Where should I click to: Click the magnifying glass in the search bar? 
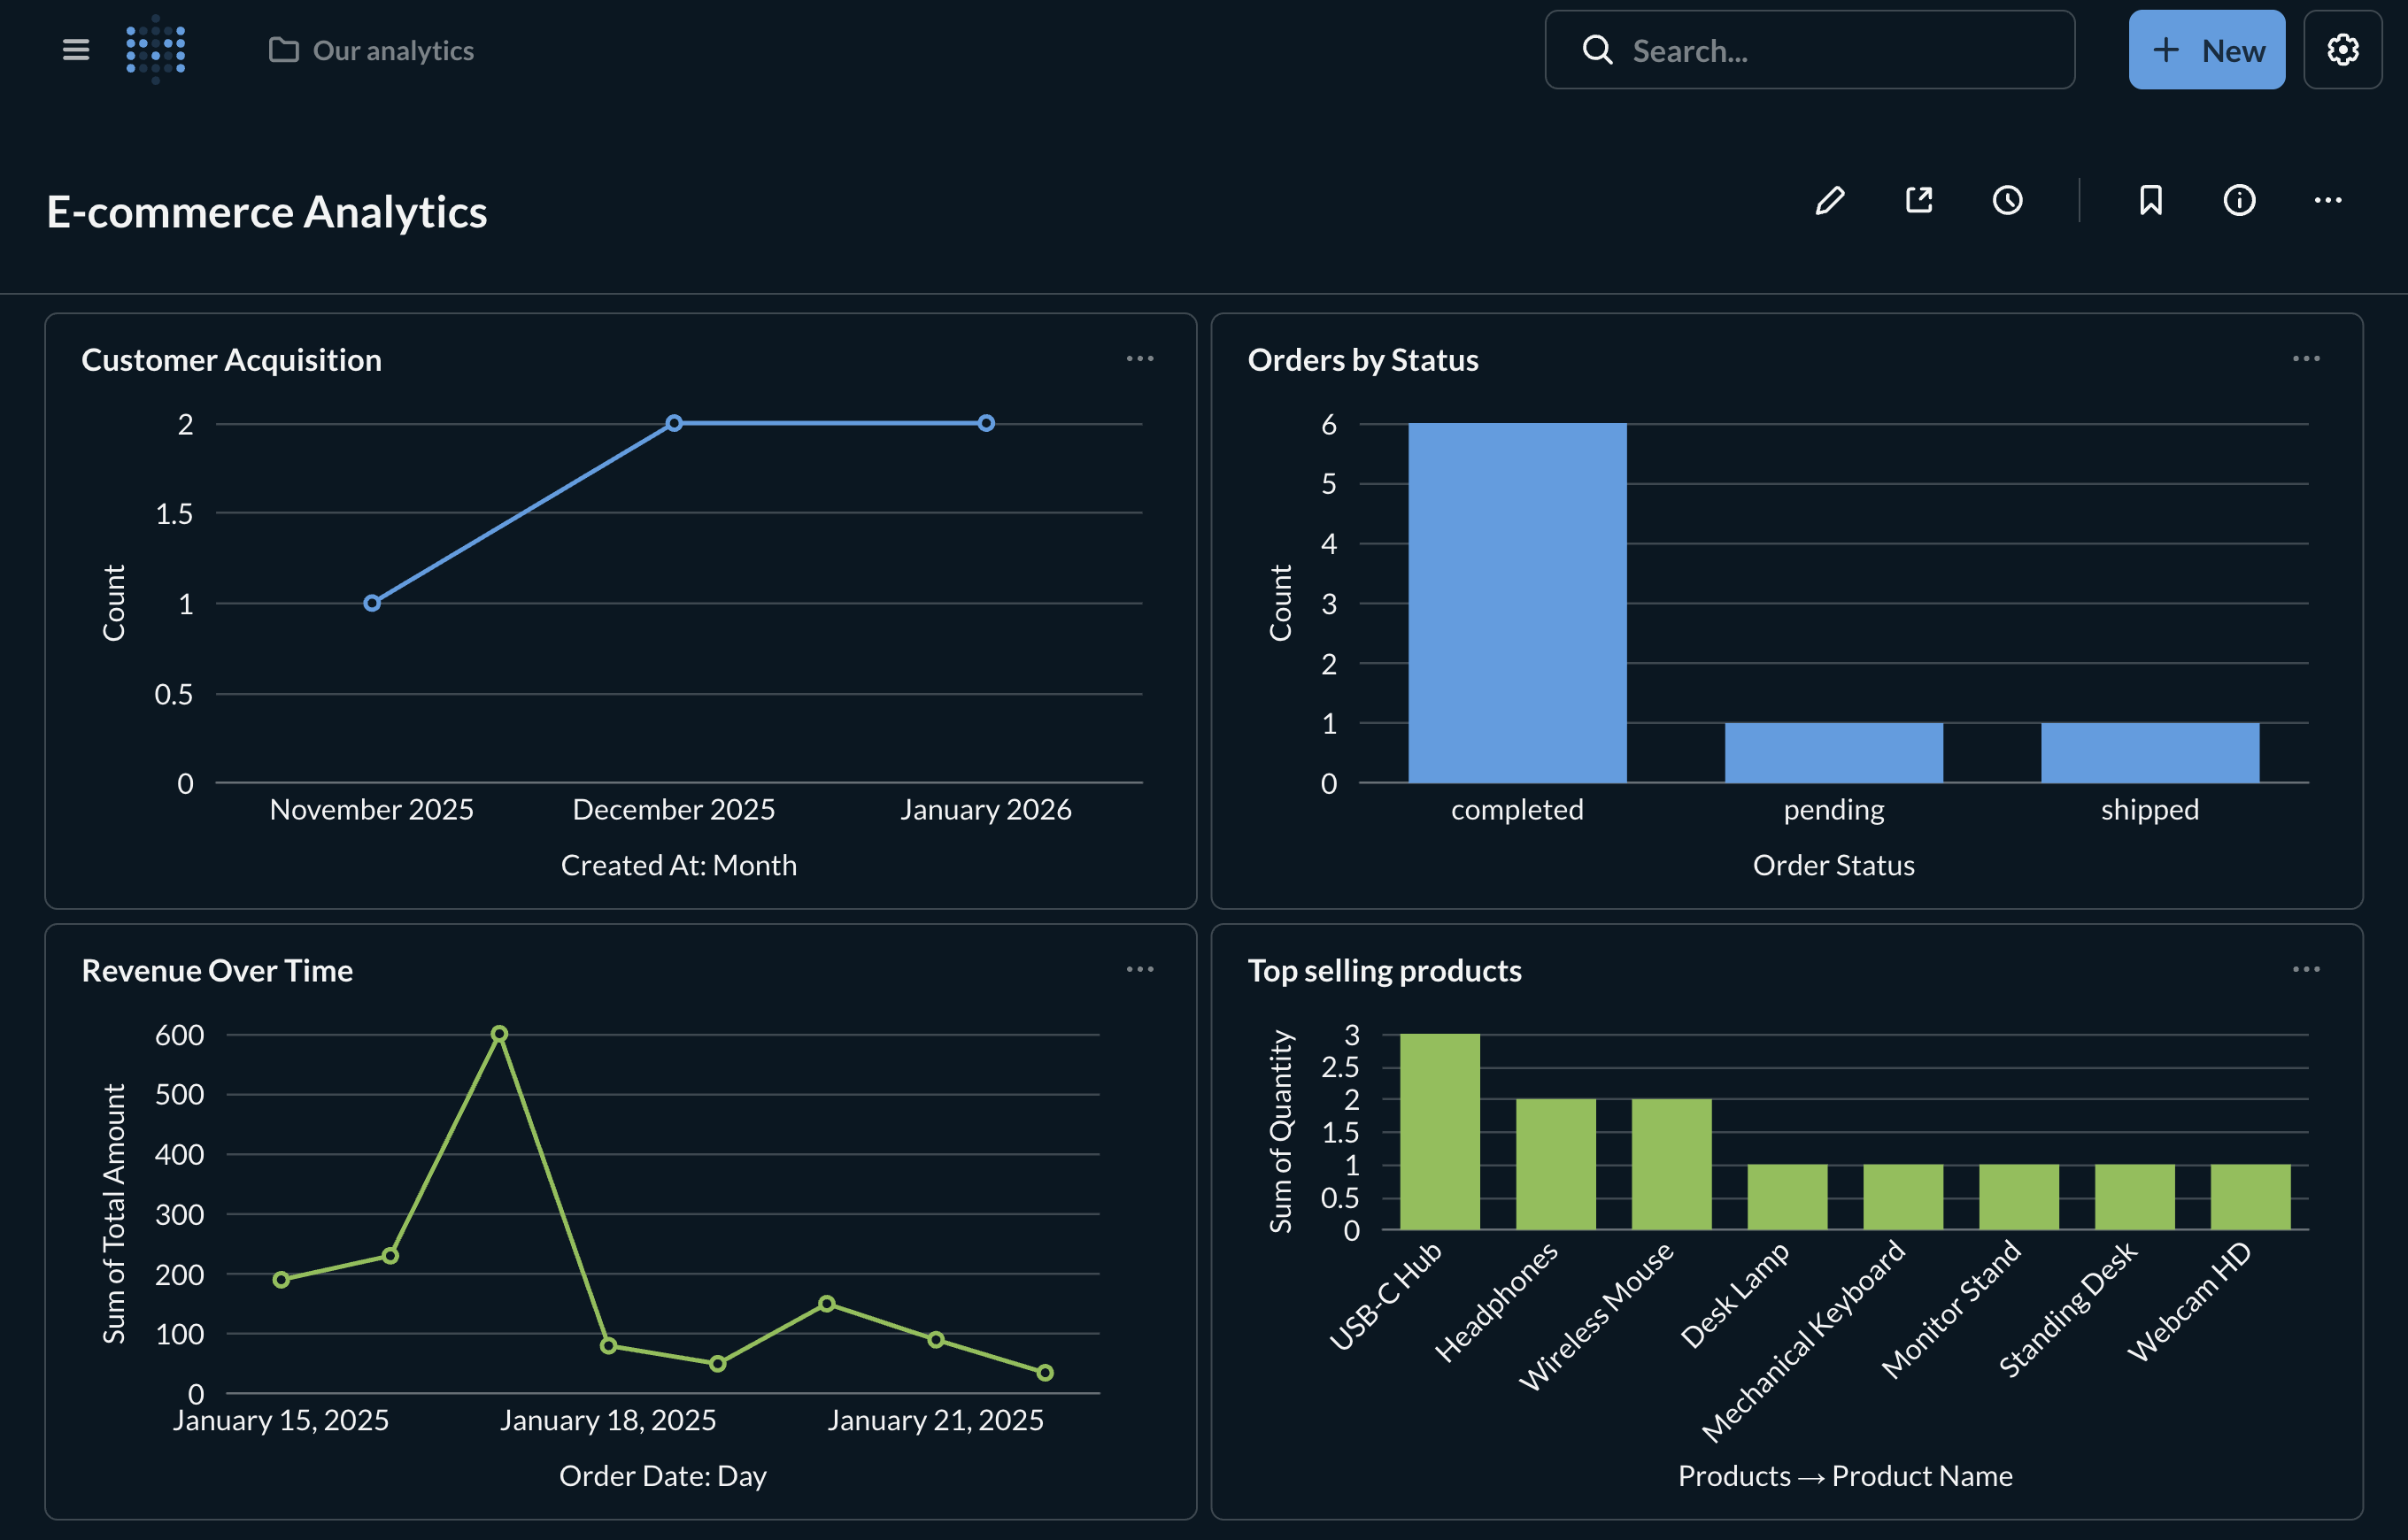[x=1597, y=50]
